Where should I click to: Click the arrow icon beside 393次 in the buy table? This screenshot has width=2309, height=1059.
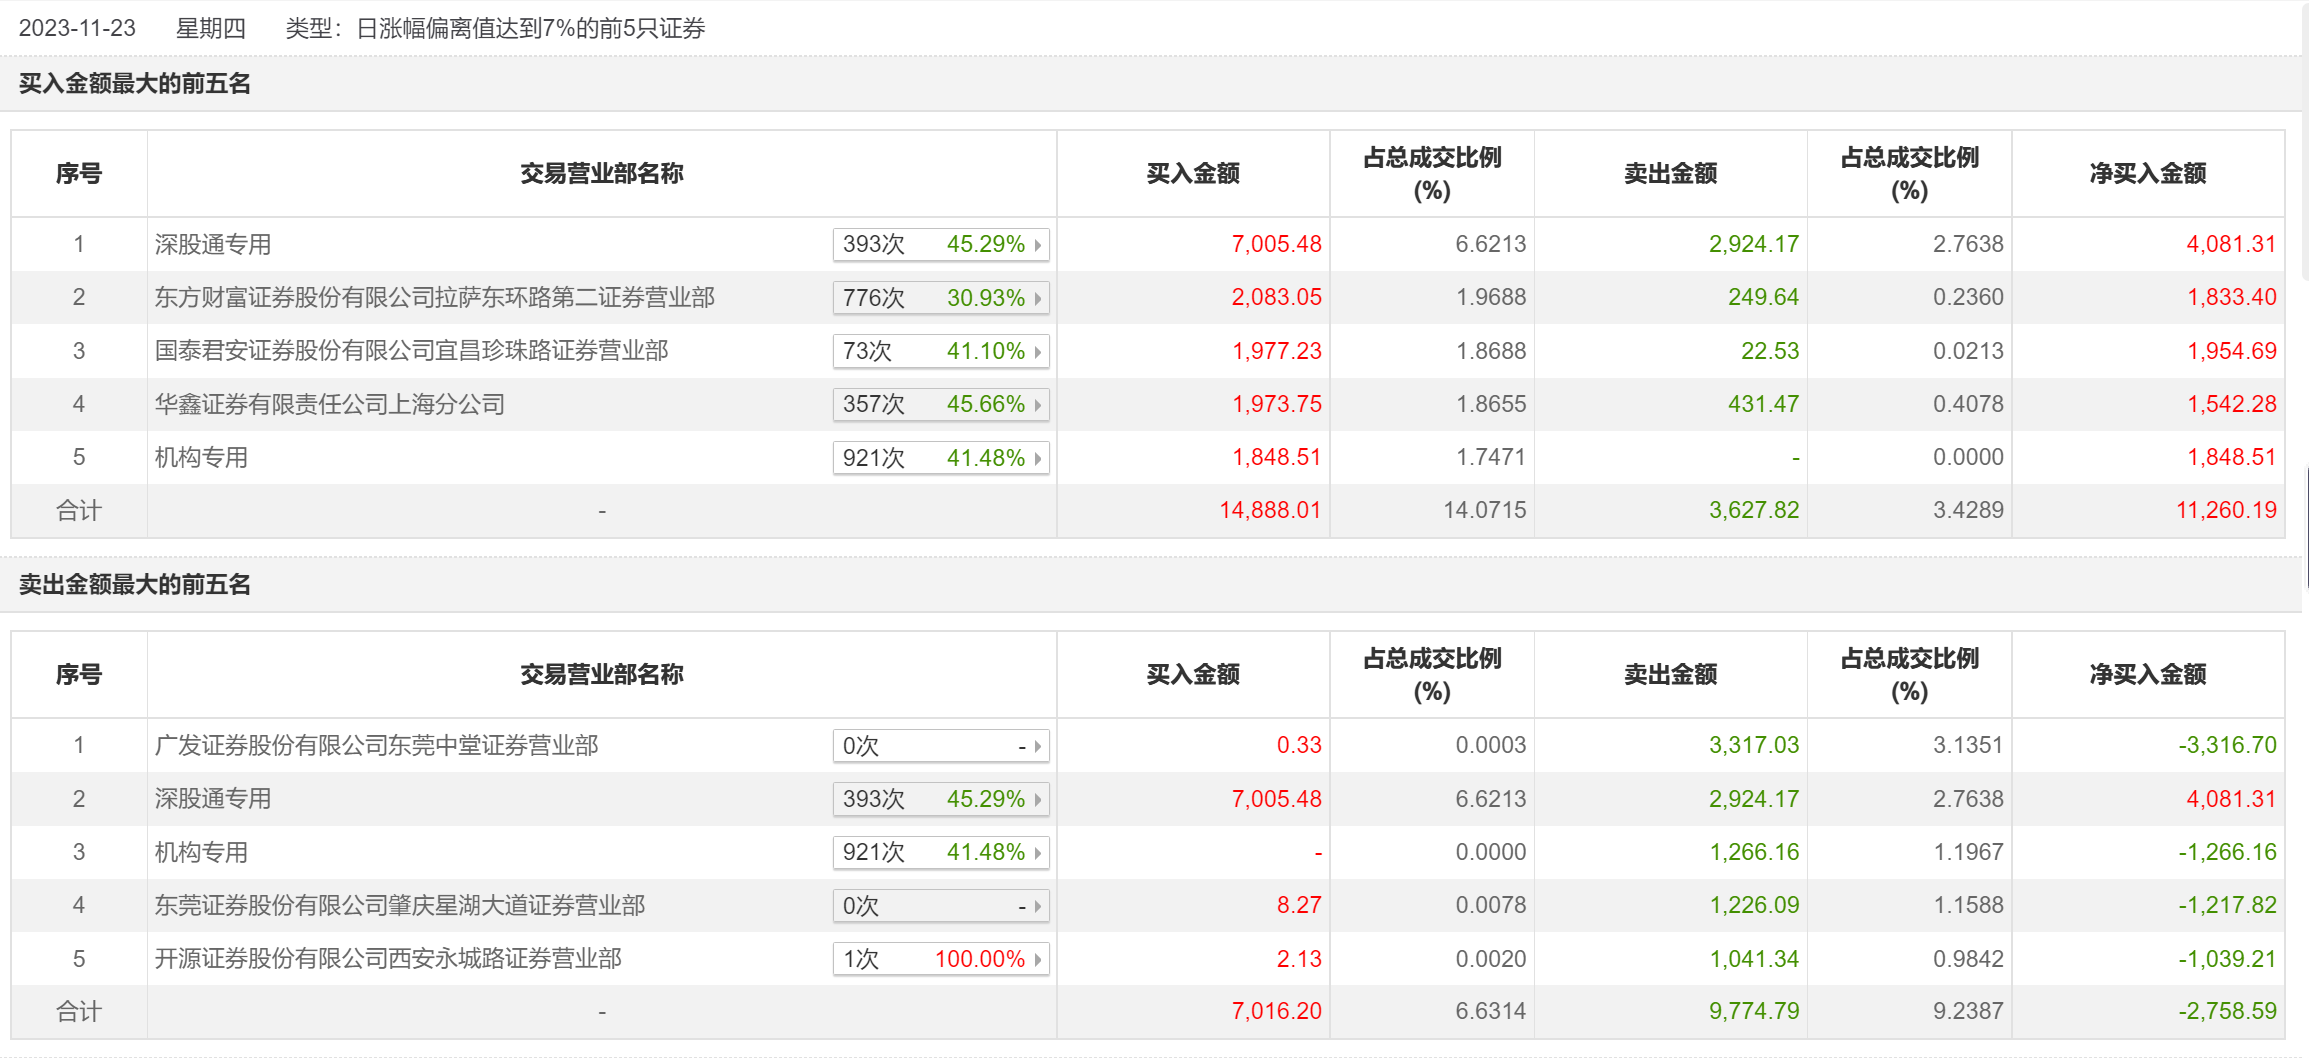point(1038,245)
